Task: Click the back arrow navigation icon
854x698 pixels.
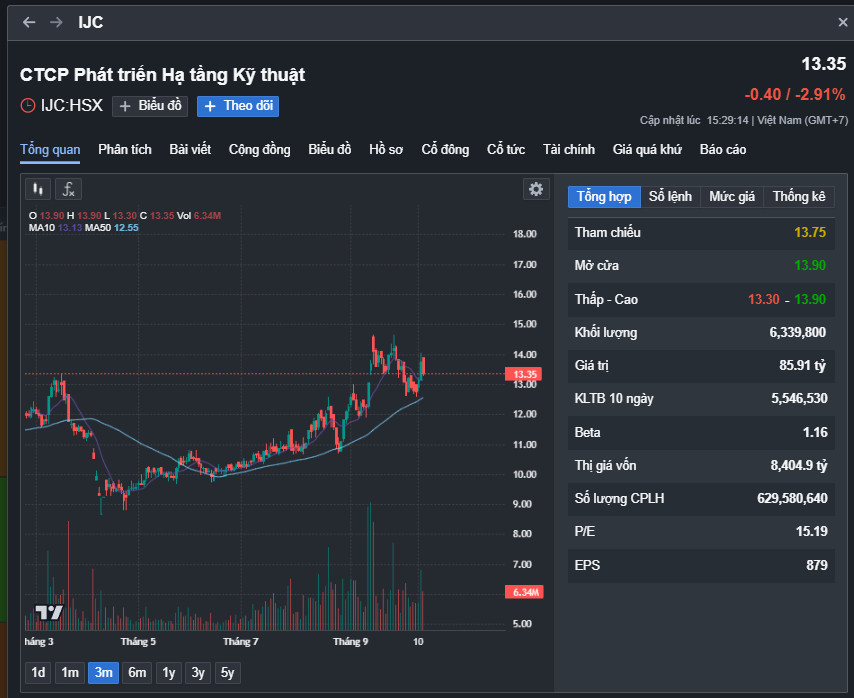Action: coord(29,22)
